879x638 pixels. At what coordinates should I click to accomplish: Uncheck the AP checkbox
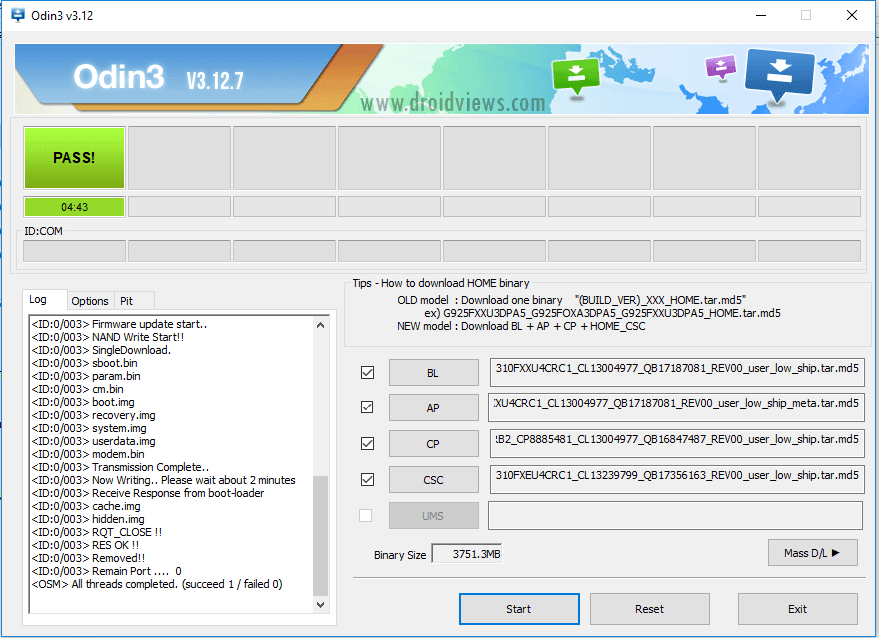click(367, 408)
